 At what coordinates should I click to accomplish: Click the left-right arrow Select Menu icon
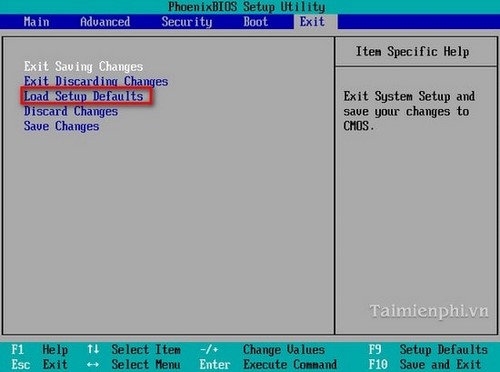pyautogui.click(x=93, y=365)
